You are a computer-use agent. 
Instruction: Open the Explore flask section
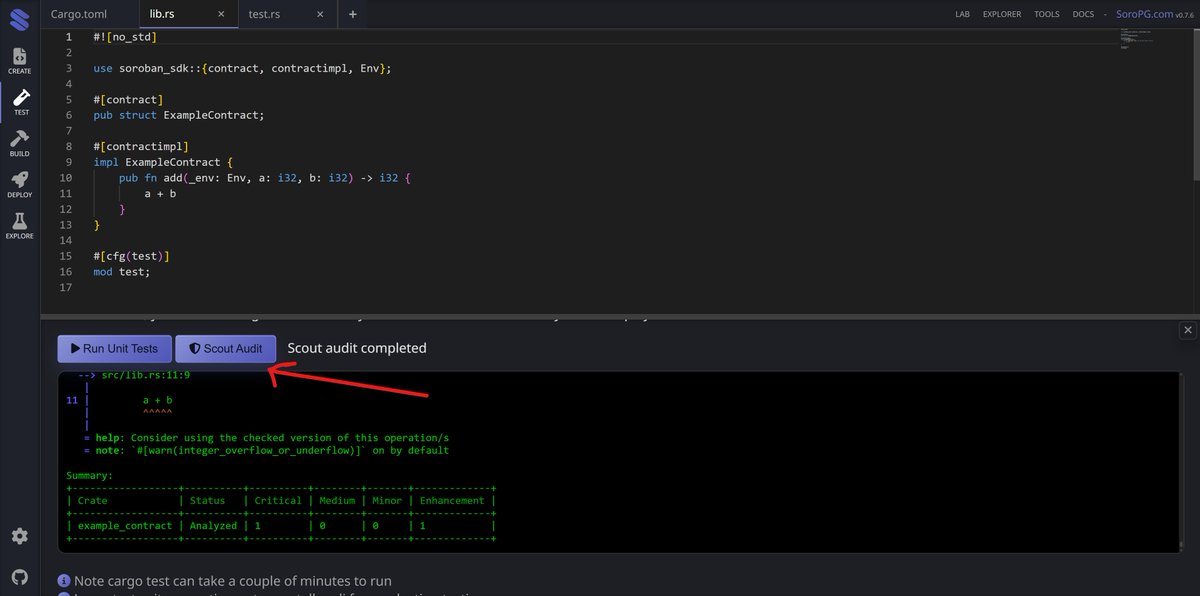(x=19, y=225)
